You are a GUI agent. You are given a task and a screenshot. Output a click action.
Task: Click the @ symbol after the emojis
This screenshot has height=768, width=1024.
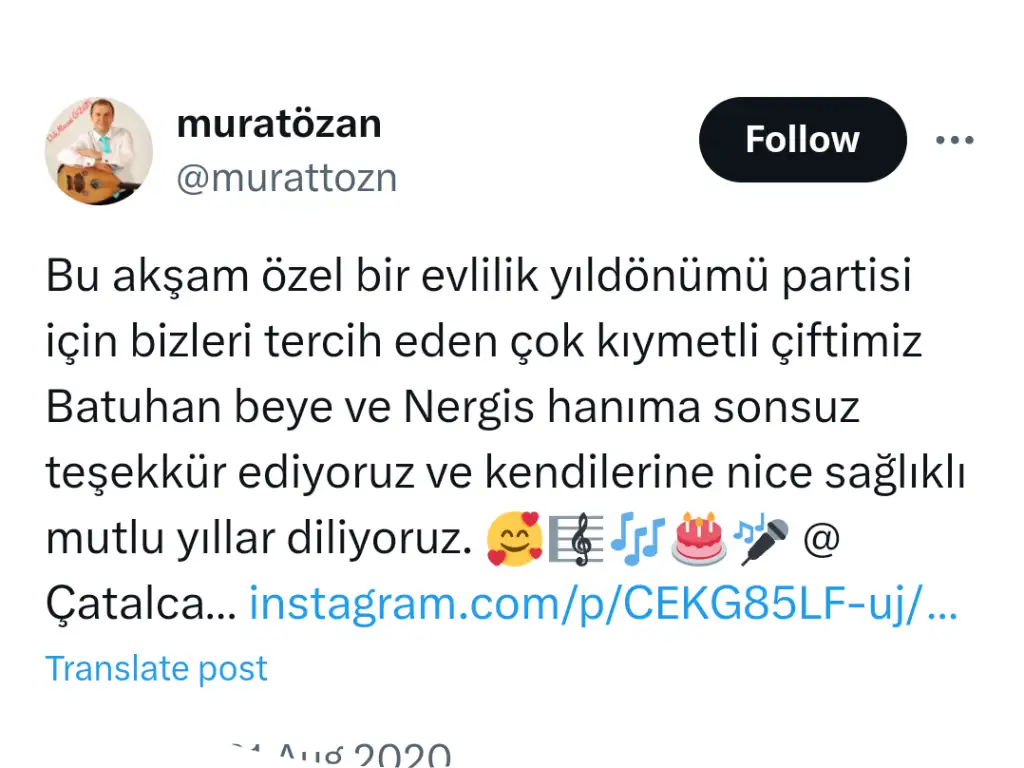pyautogui.click(x=821, y=539)
